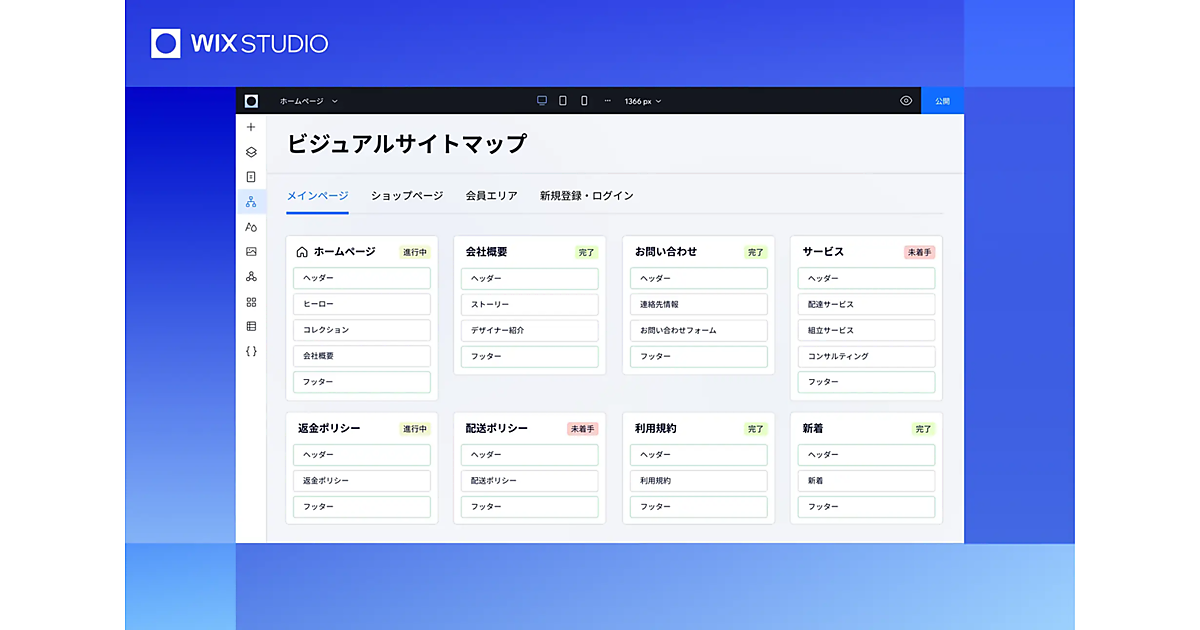Open the Code braces icon
1200x630 pixels.
pyautogui.click(x=251, y=351)
